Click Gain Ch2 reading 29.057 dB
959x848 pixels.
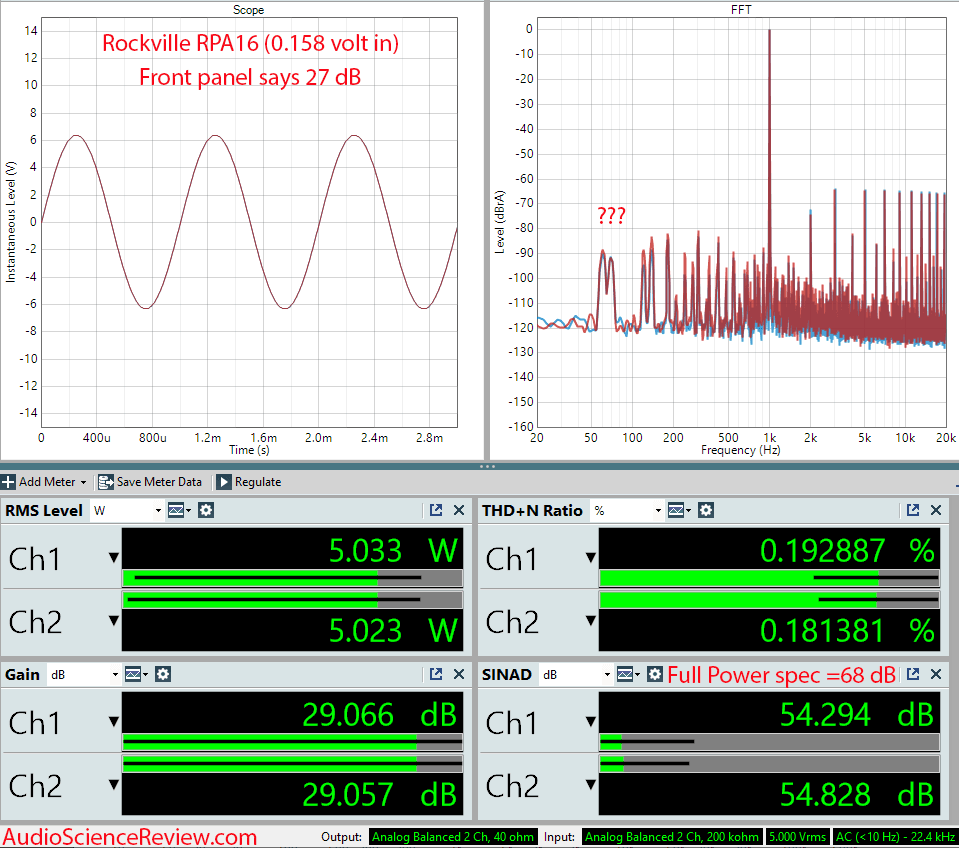(380, 794)
